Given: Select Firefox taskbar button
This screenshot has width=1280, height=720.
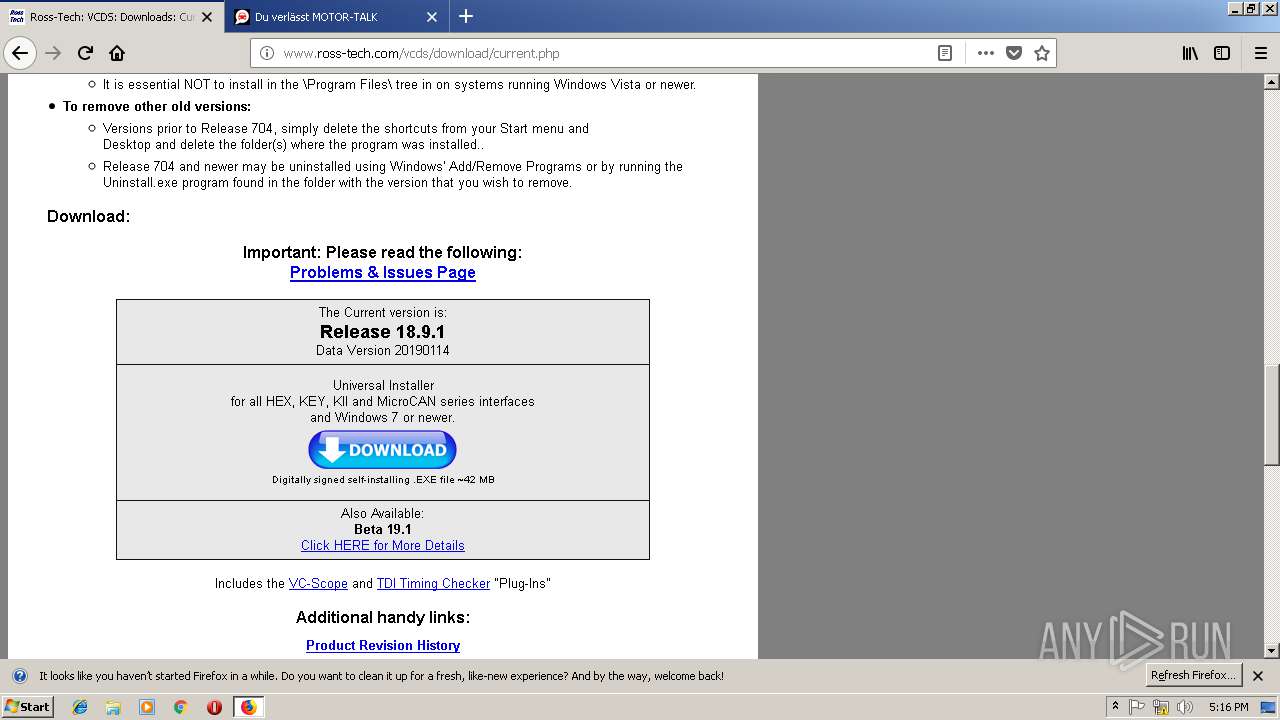Looking at the screenshot, I should pos(248,707).
